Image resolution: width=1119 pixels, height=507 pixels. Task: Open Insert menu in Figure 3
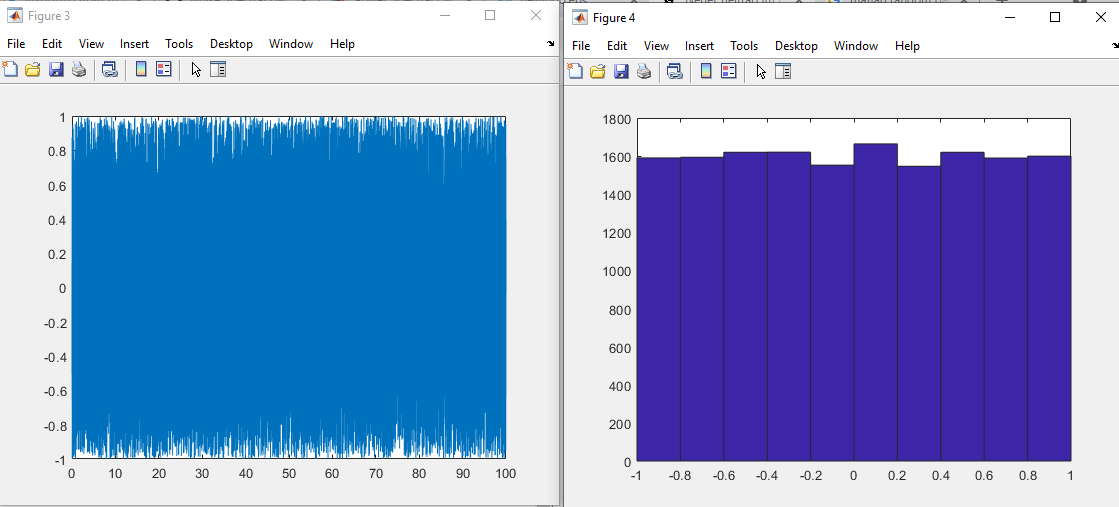(x=134, y=44)
